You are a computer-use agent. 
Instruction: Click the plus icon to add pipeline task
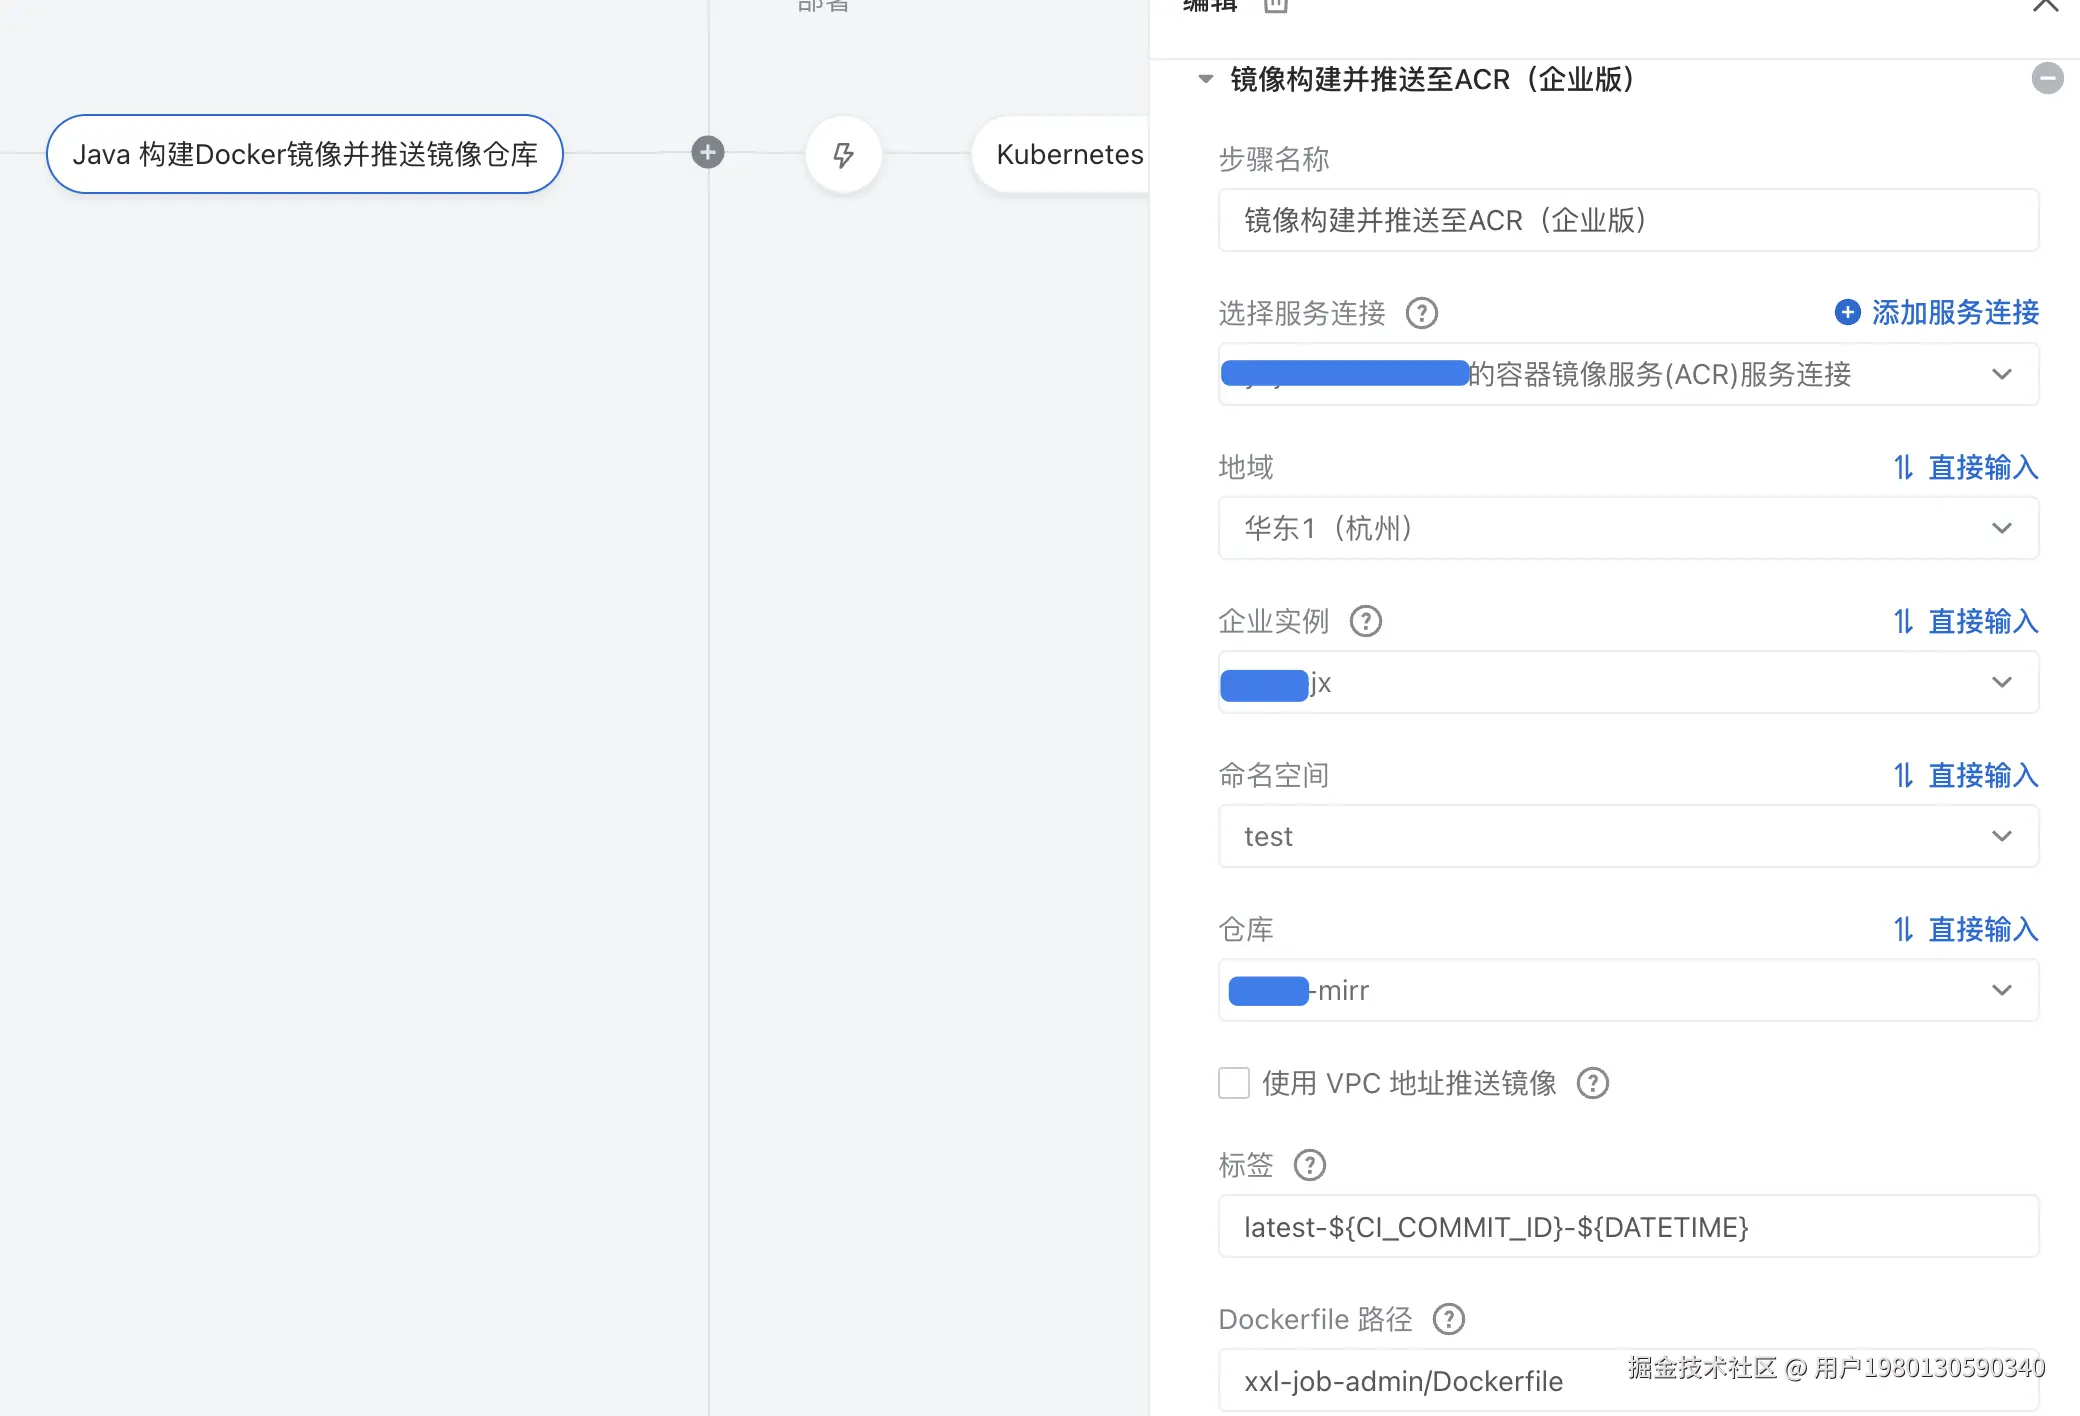pos(707,152)
